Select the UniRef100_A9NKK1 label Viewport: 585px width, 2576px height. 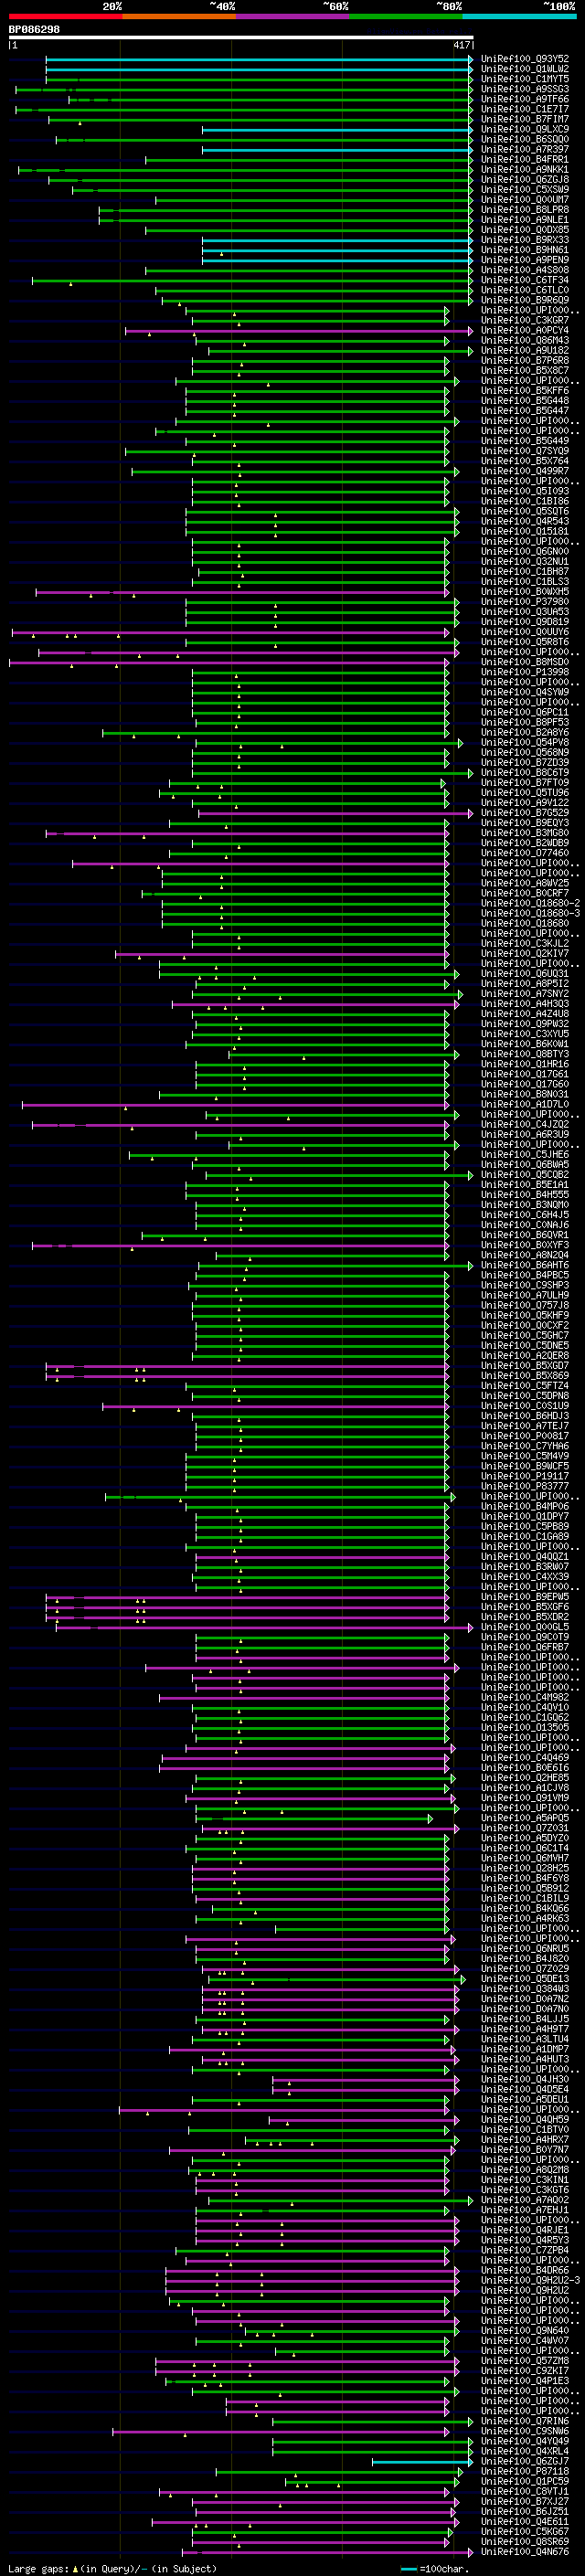click(x=525, y=169)
